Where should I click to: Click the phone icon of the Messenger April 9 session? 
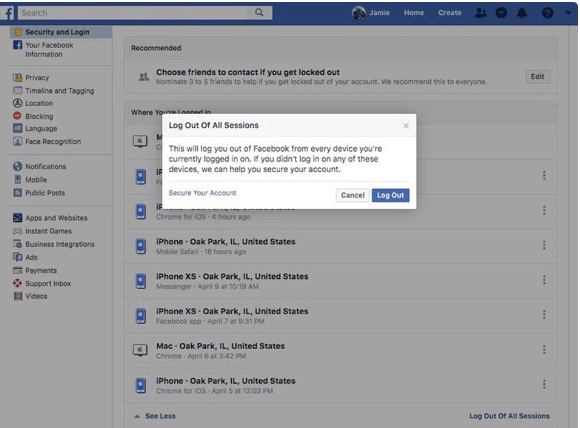click(x=141, y=281)
